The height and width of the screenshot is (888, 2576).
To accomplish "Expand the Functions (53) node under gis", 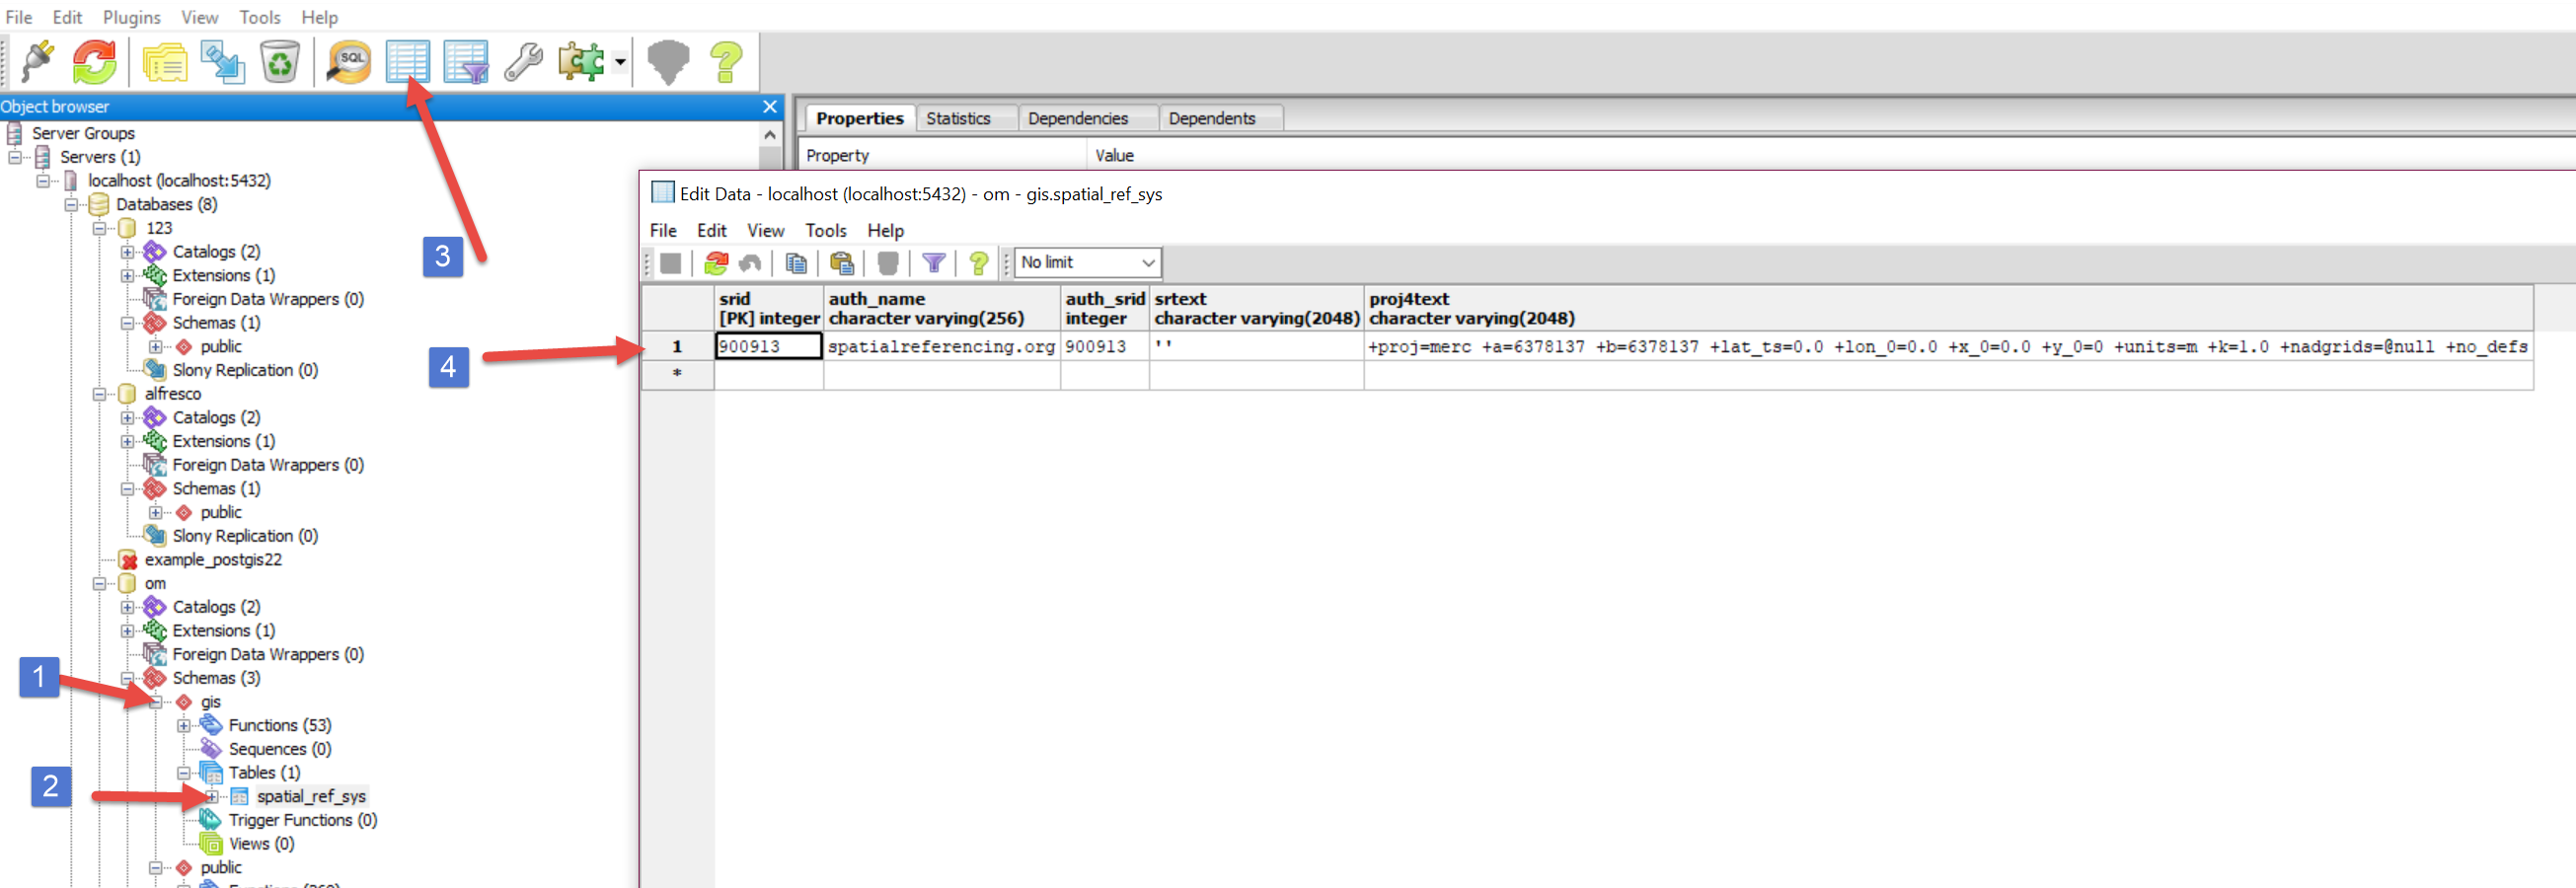I will 184,726.
